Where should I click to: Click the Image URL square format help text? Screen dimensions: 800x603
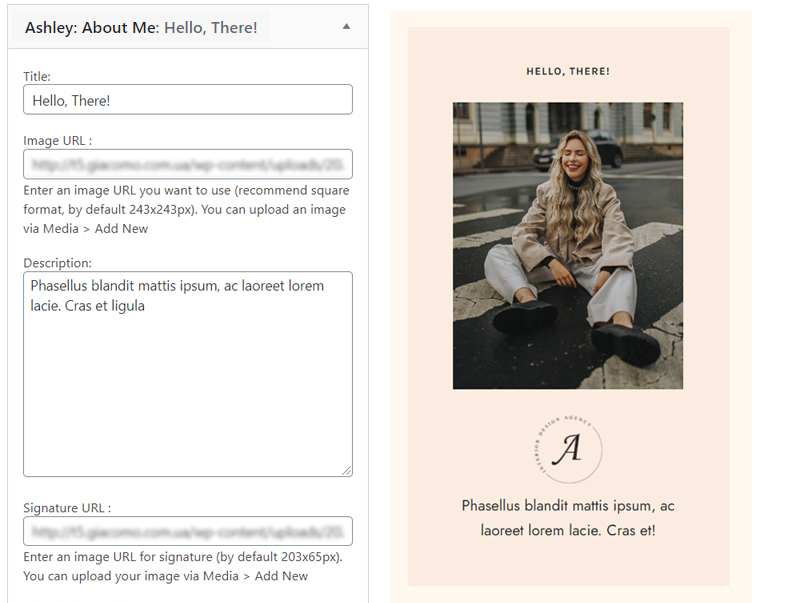click(x=187, y=209)
